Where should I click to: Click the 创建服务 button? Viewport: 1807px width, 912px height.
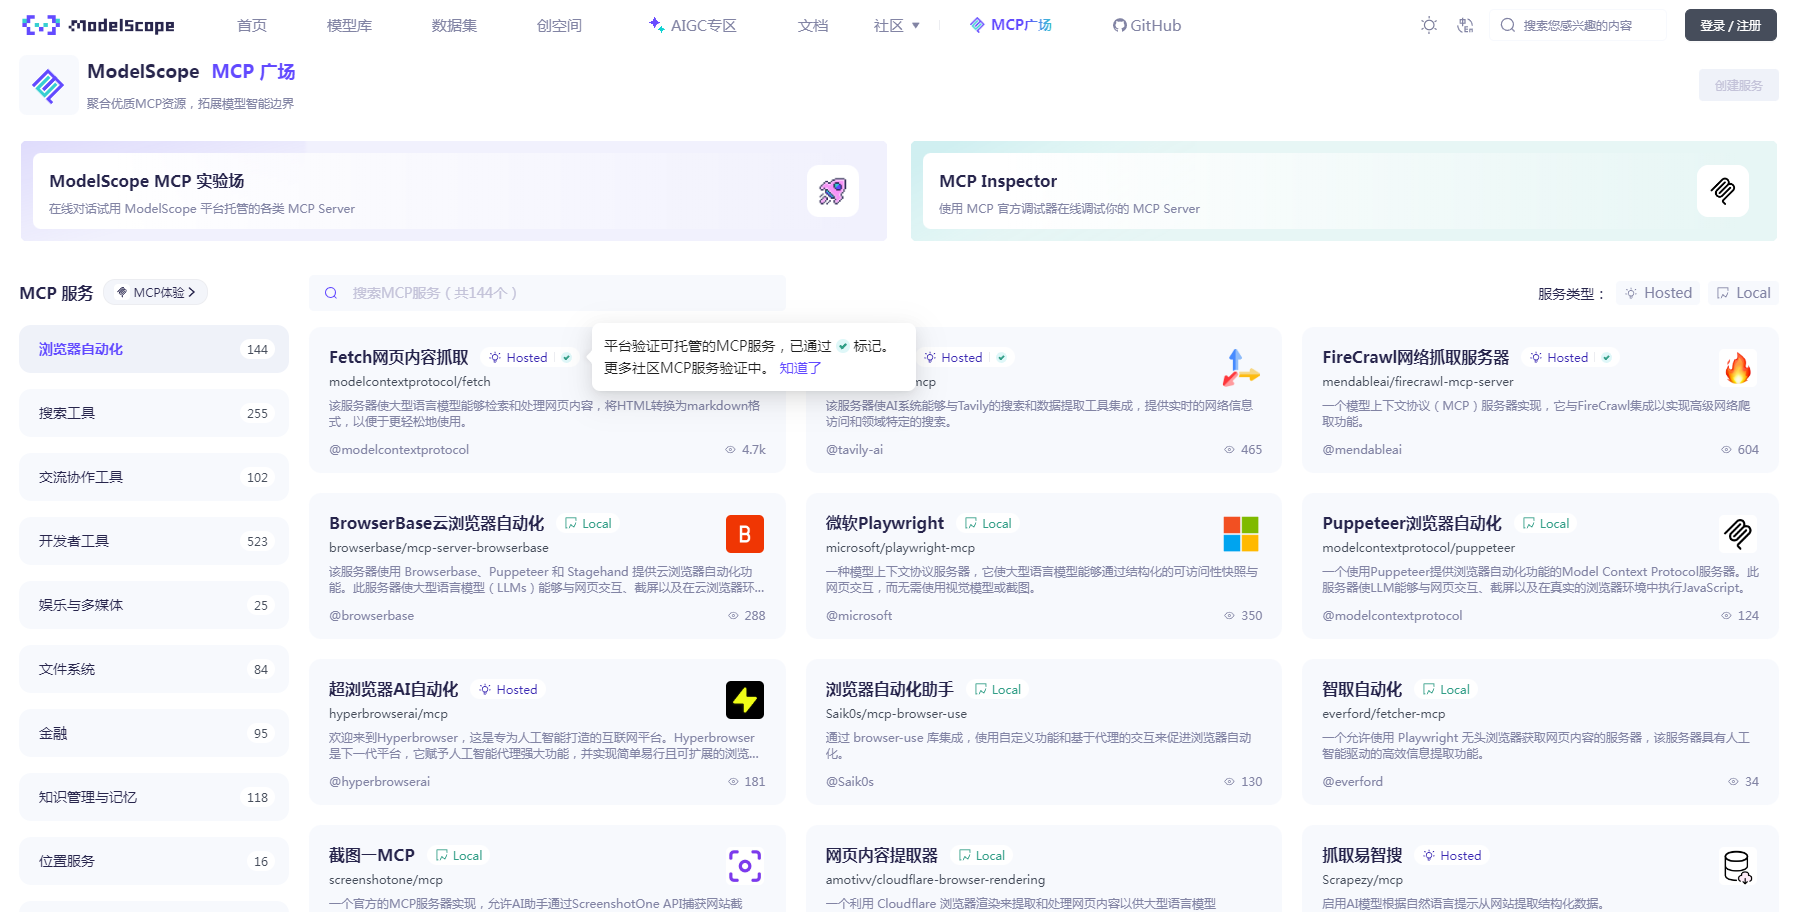coord(1738,85)
